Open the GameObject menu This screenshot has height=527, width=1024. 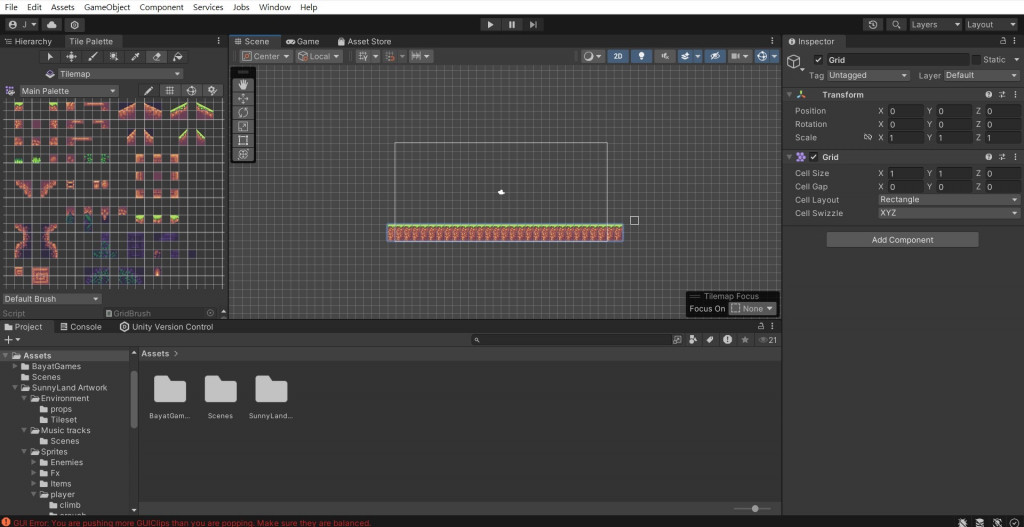tap(107, 7)
